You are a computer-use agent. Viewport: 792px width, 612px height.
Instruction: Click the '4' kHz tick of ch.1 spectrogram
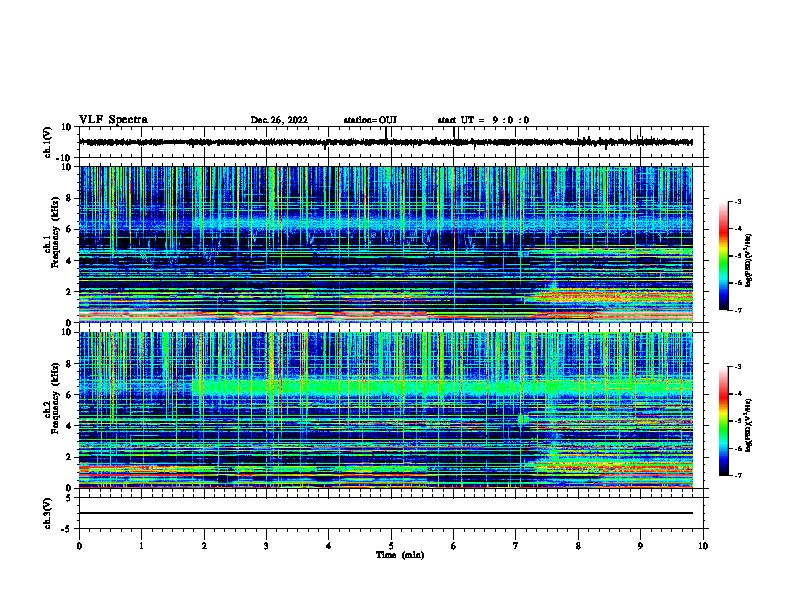[69, 261]
